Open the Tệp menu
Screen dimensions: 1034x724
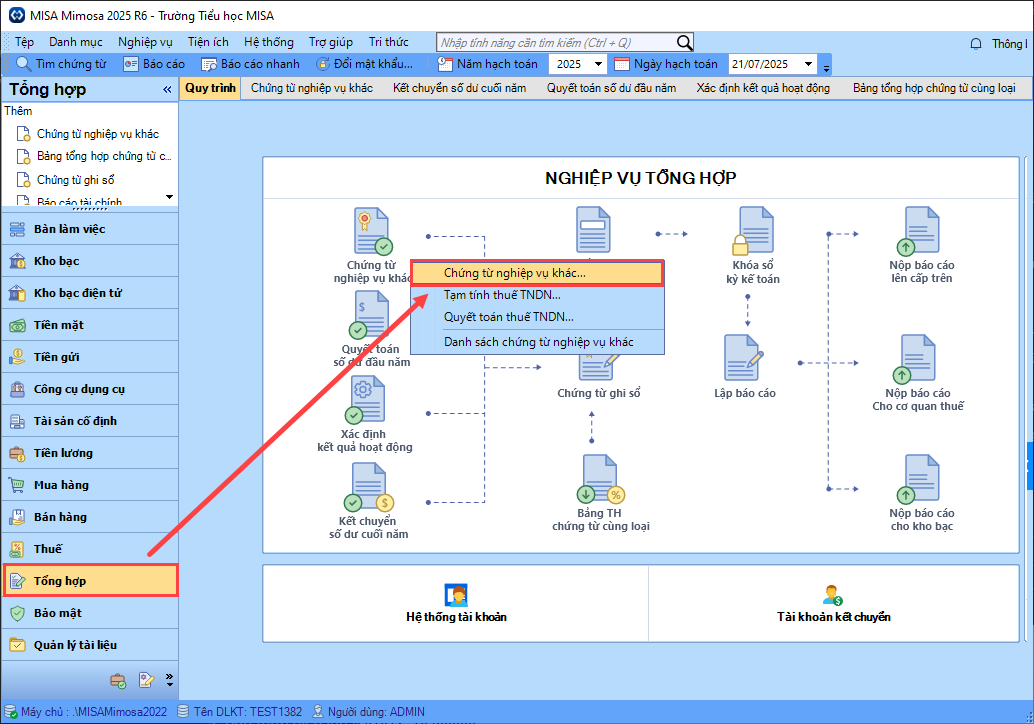click(x=24, y=42)
